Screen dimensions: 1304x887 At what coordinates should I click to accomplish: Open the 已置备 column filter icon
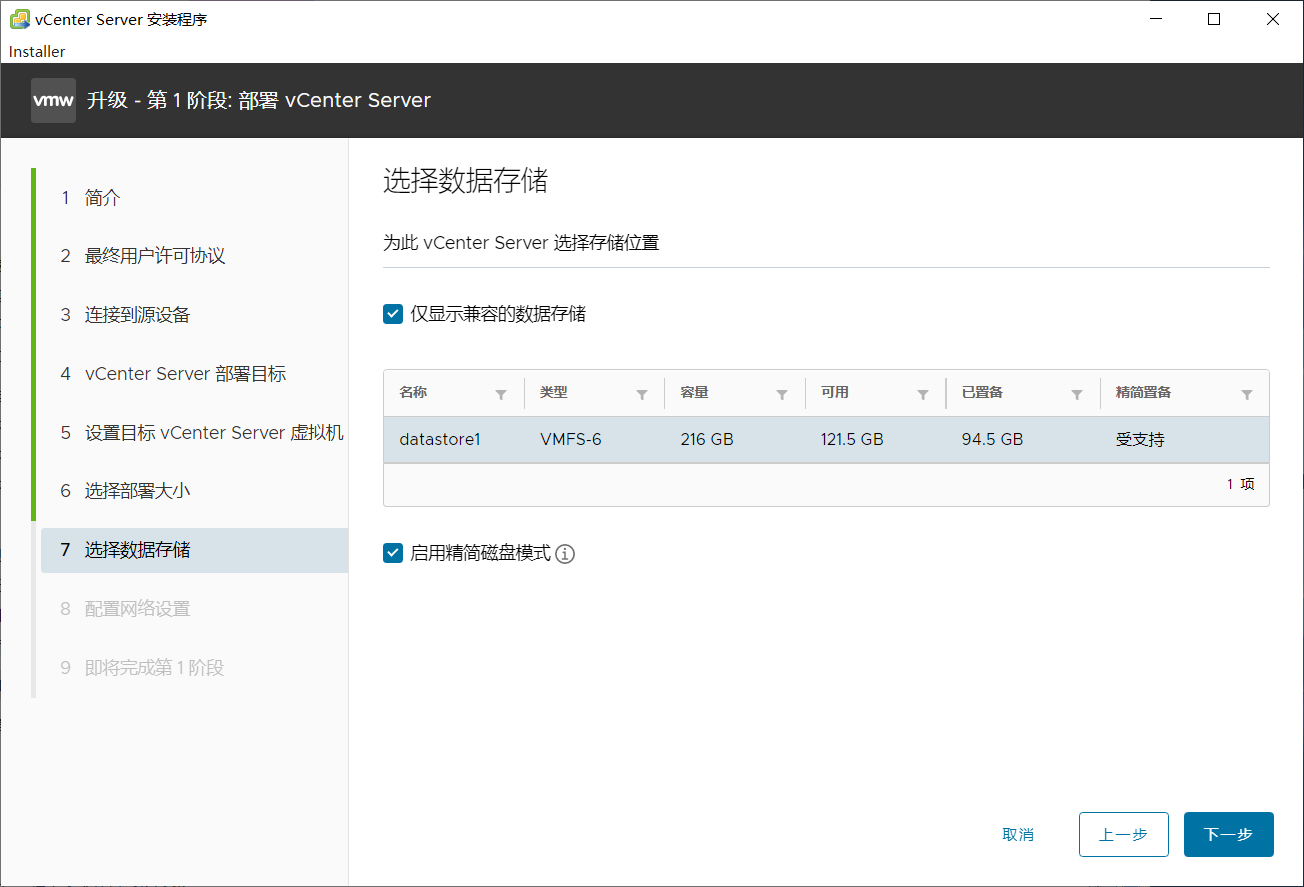[1077, 392]
